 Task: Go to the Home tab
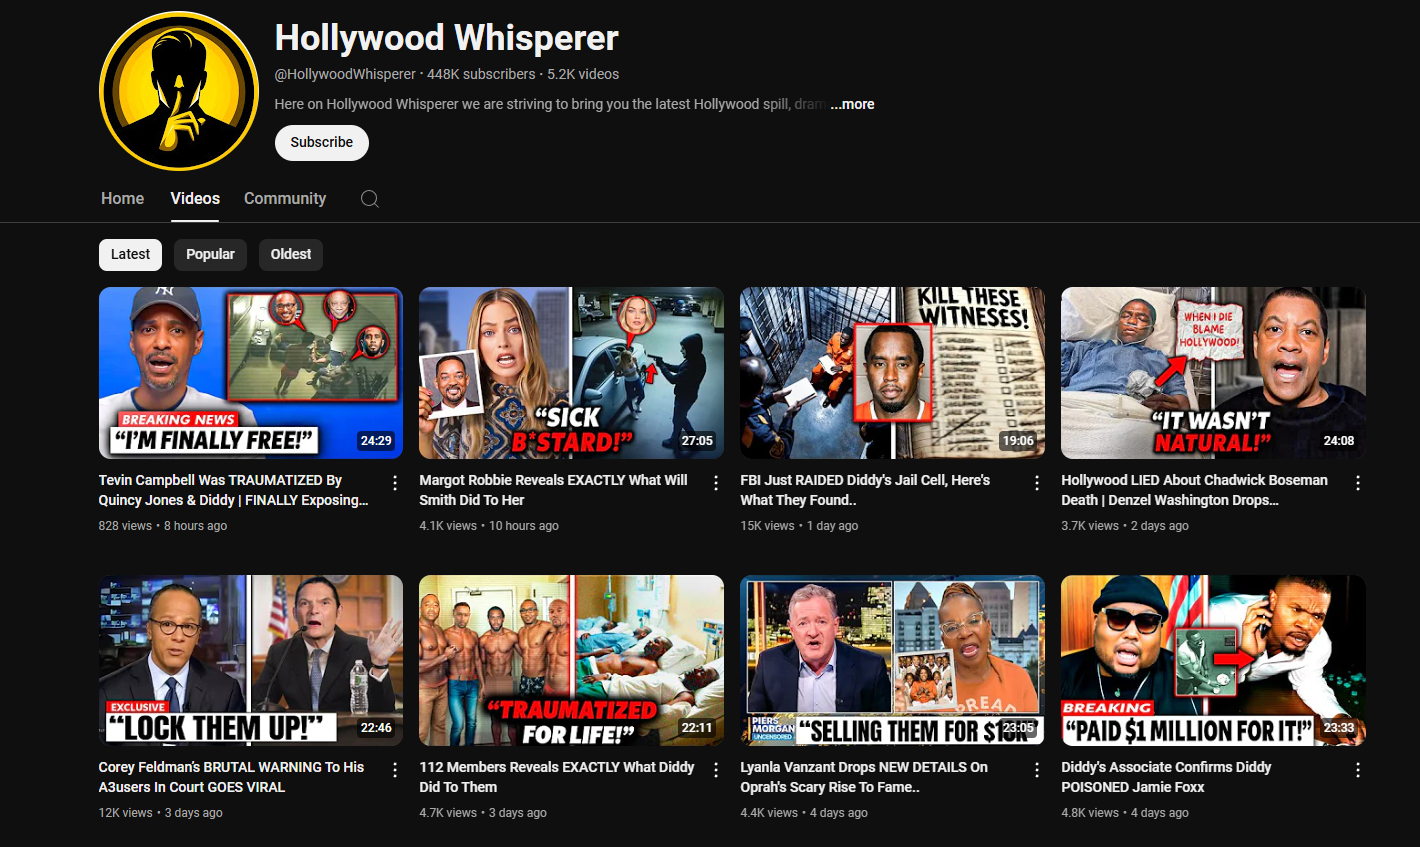[123, 199]
